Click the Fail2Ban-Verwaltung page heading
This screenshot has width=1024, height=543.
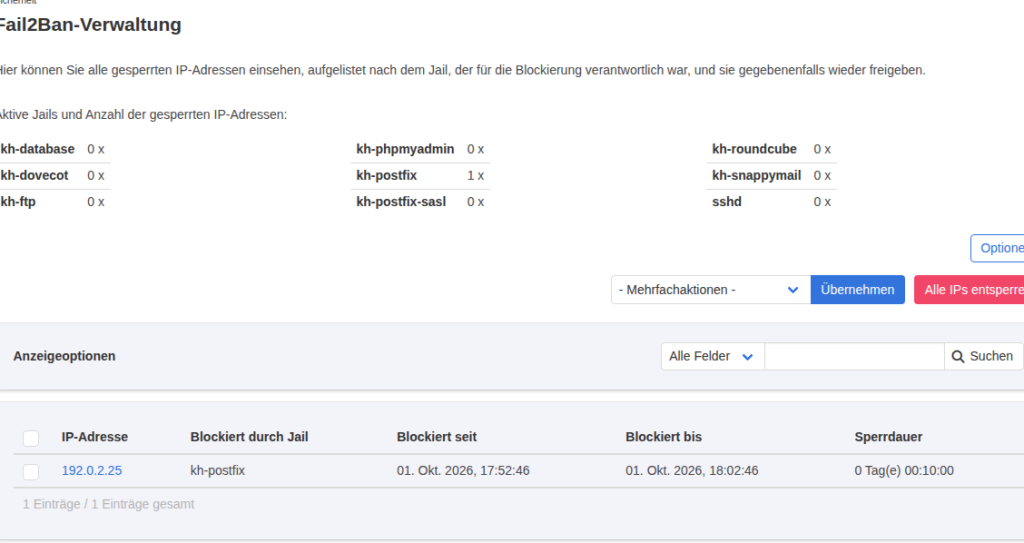pyautogui.click(x=90, y=24)
